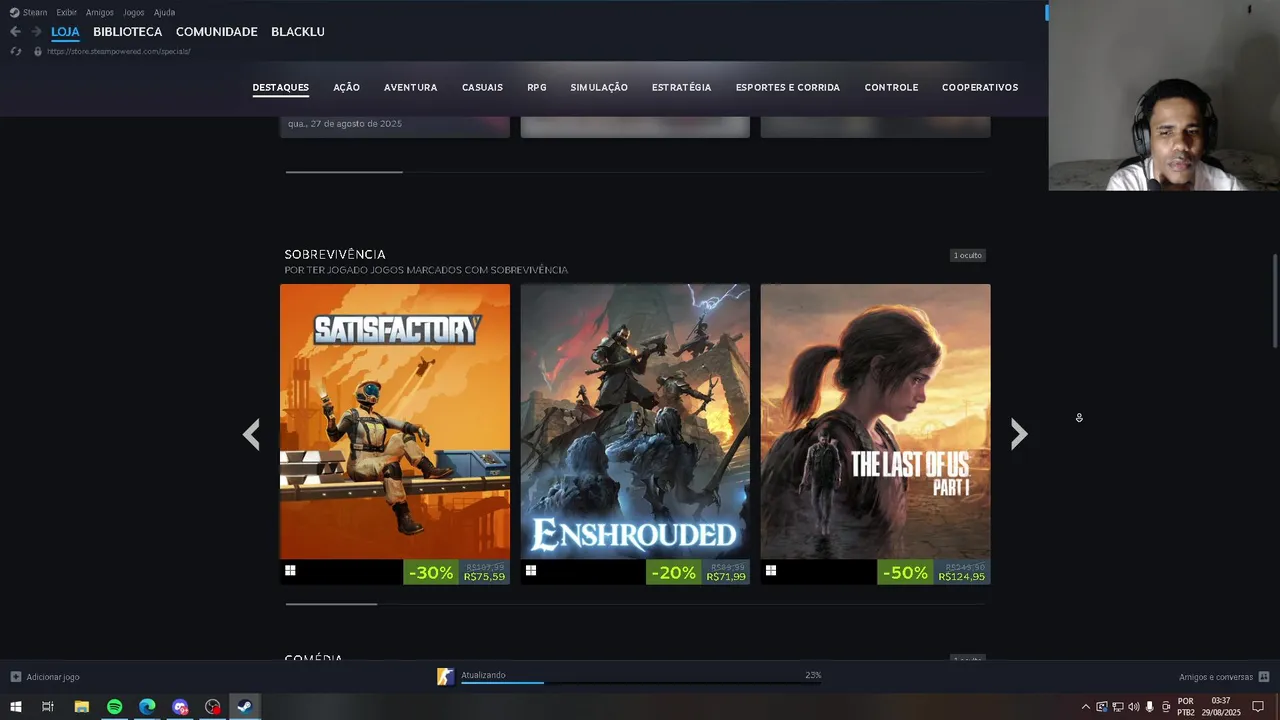Open the BLACKLU profile tab
Viewport: 1280px width, 720px height.
coord(298,32)
